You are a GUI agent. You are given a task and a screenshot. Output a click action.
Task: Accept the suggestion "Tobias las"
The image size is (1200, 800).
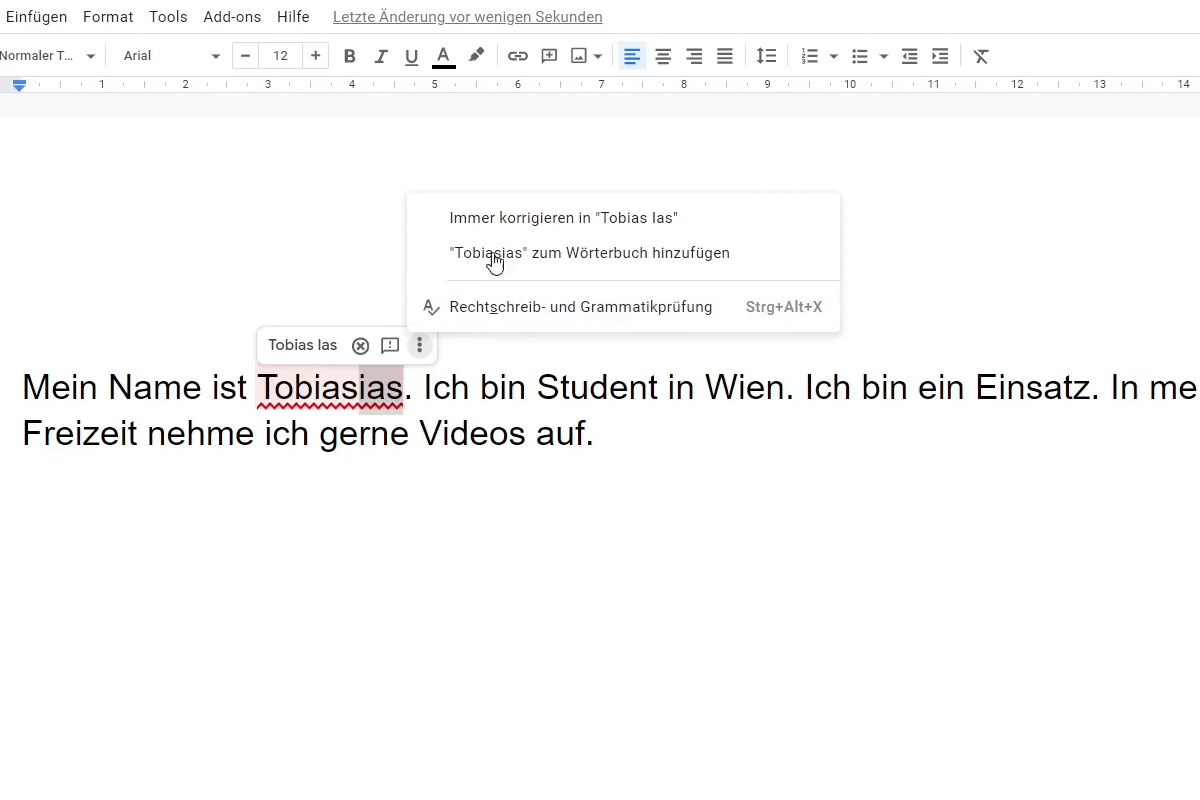pyautogui.click(x=303, y=345)
